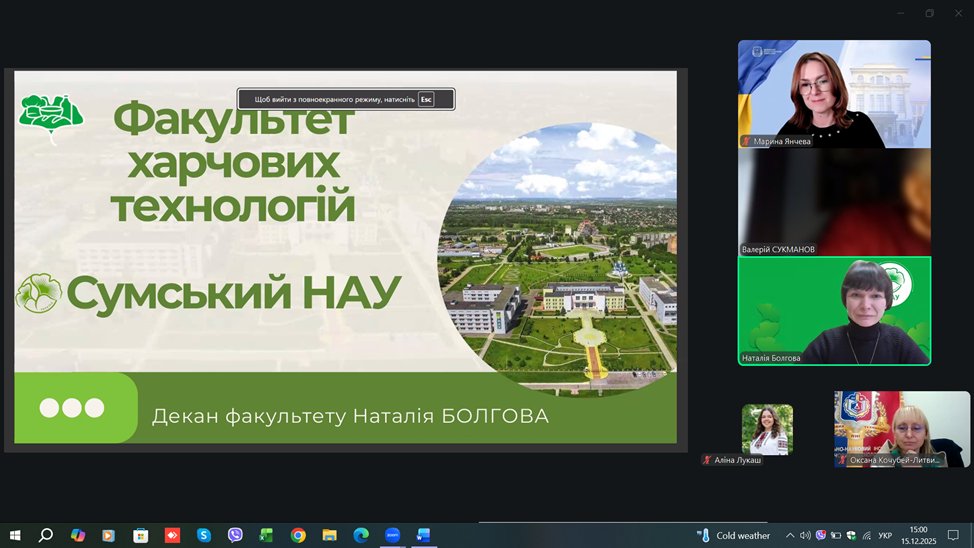Image resolution: width=974 pixels, height=548 pixels.
Task: Select the top-right participant's video tile
Action: [834, 93]
